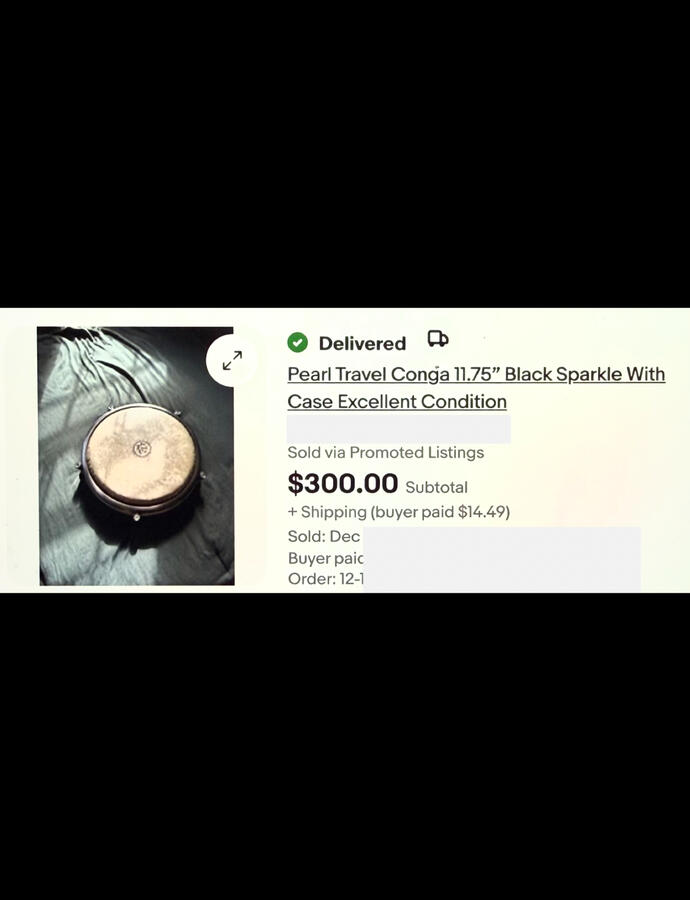Screen dimensions: 690x900
Task: Click the "Sold via Promoted Listings" text
Action: click(x=385, y=452)
